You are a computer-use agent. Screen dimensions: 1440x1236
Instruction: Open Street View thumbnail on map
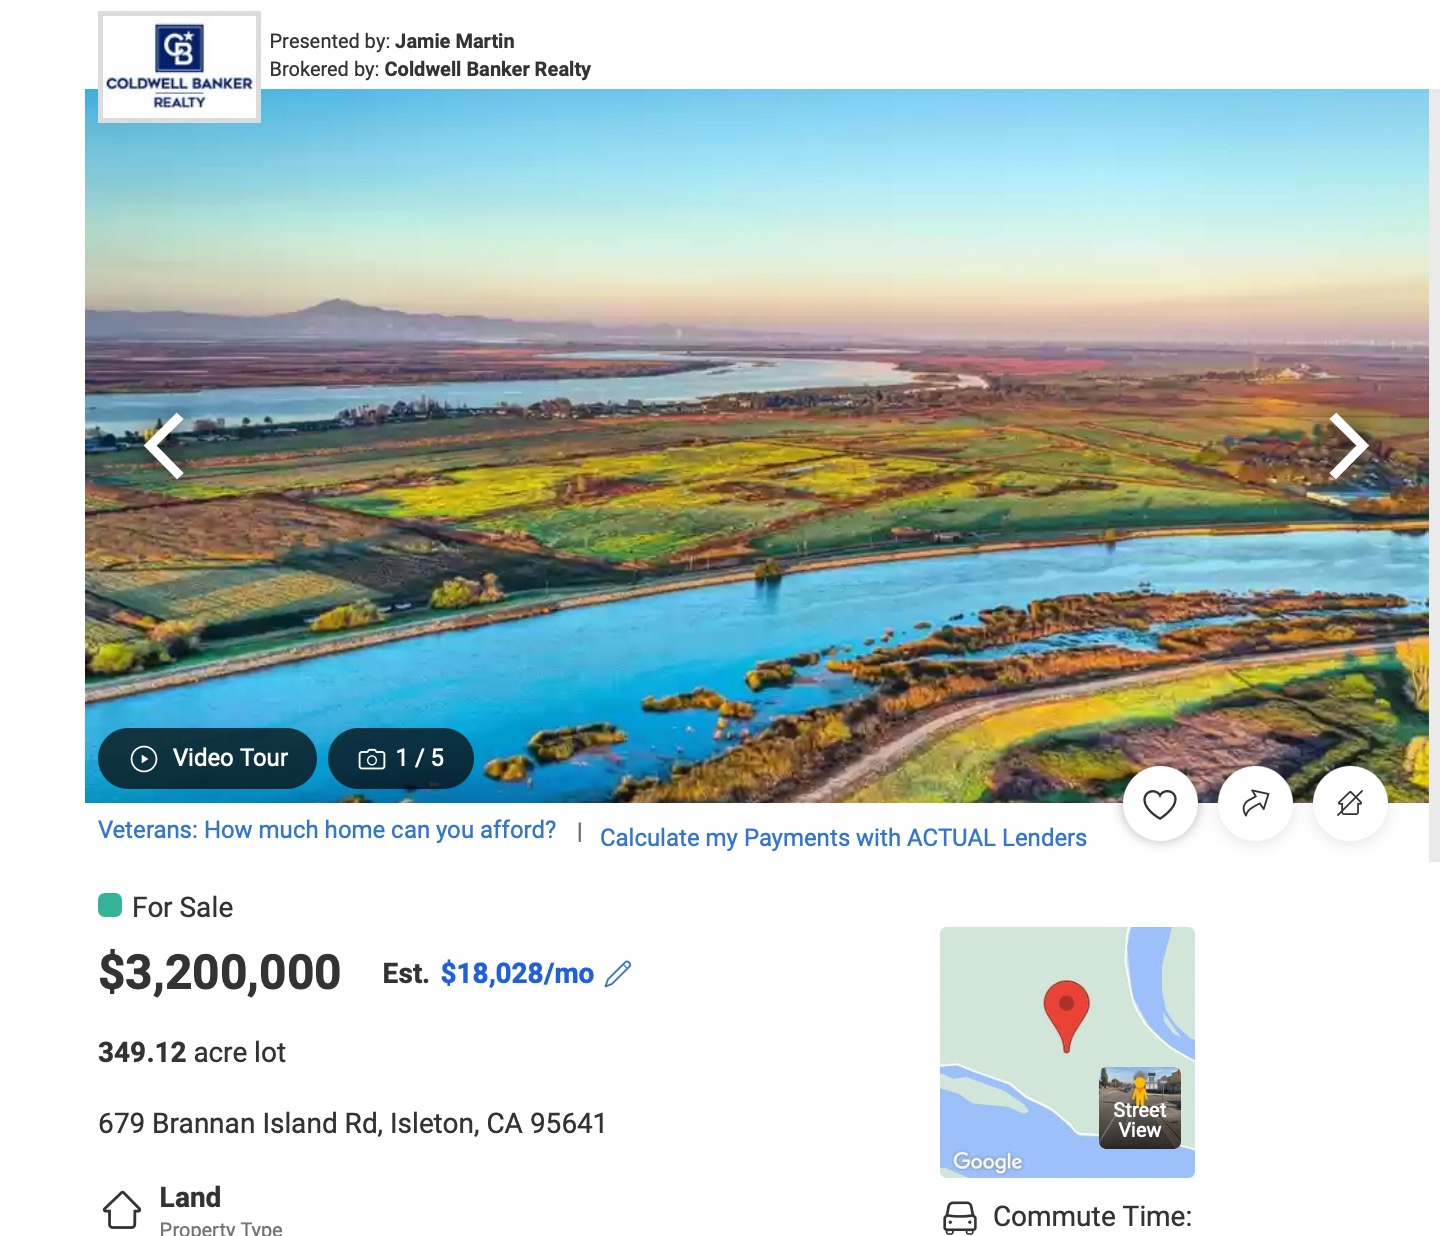1140,1108
